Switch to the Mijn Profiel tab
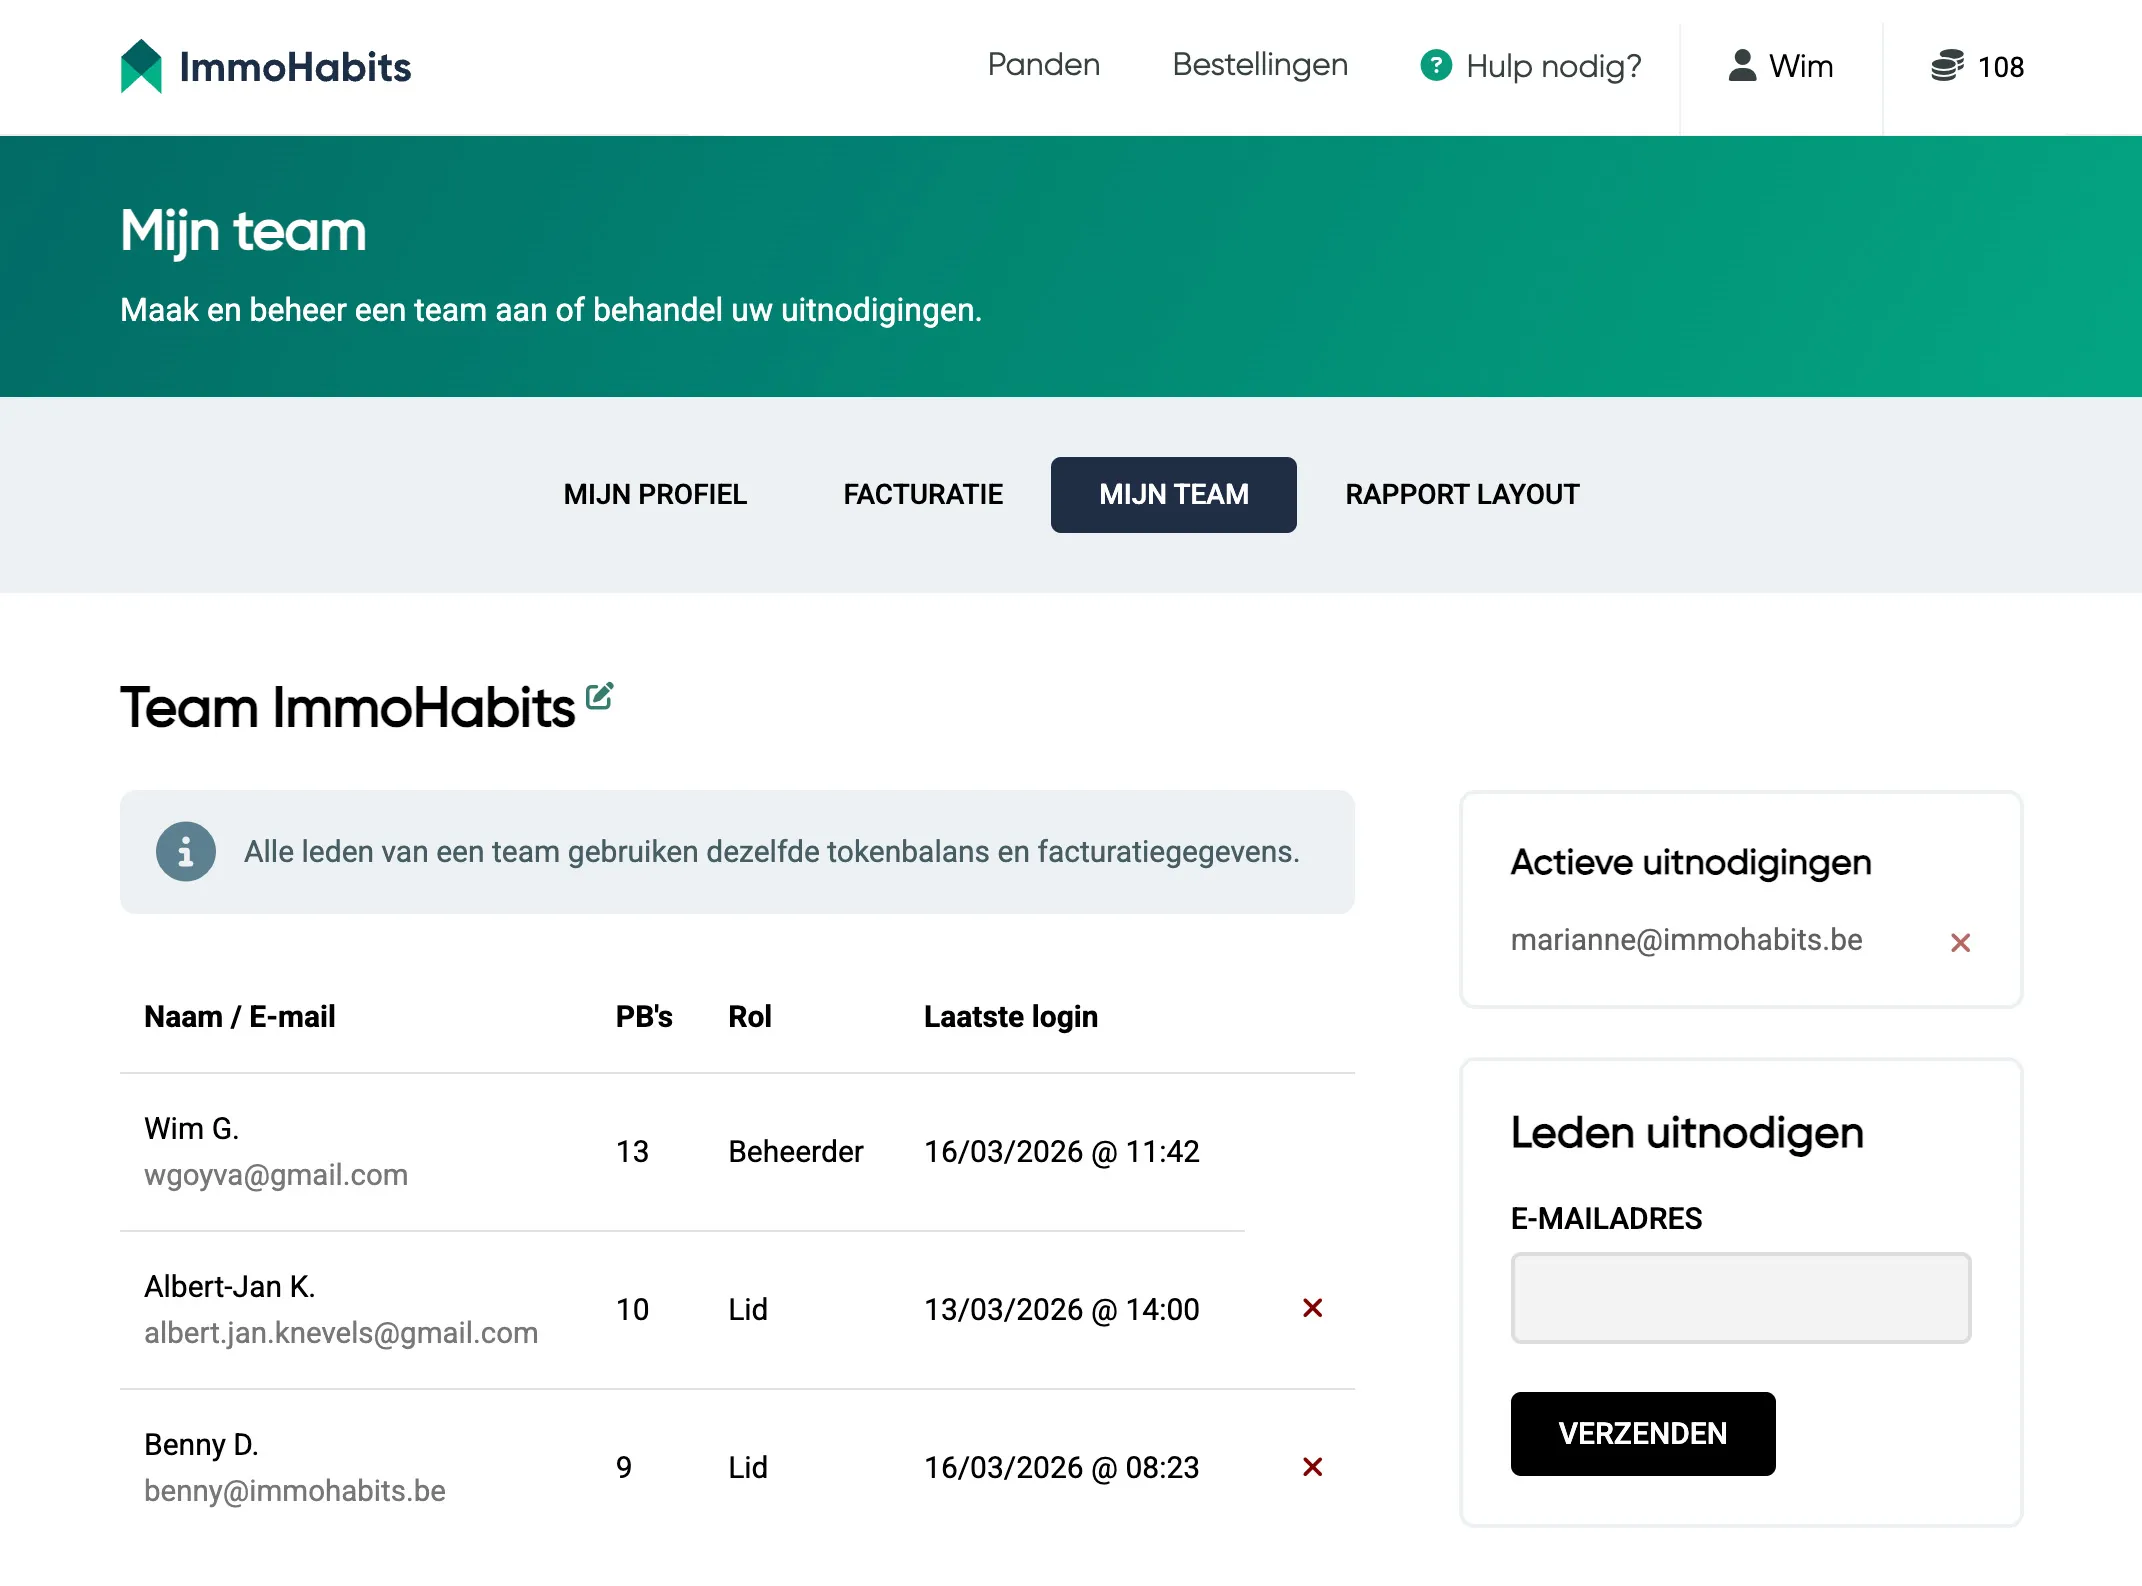This screenshot has width=2142, height=1586. click(655, 495)
